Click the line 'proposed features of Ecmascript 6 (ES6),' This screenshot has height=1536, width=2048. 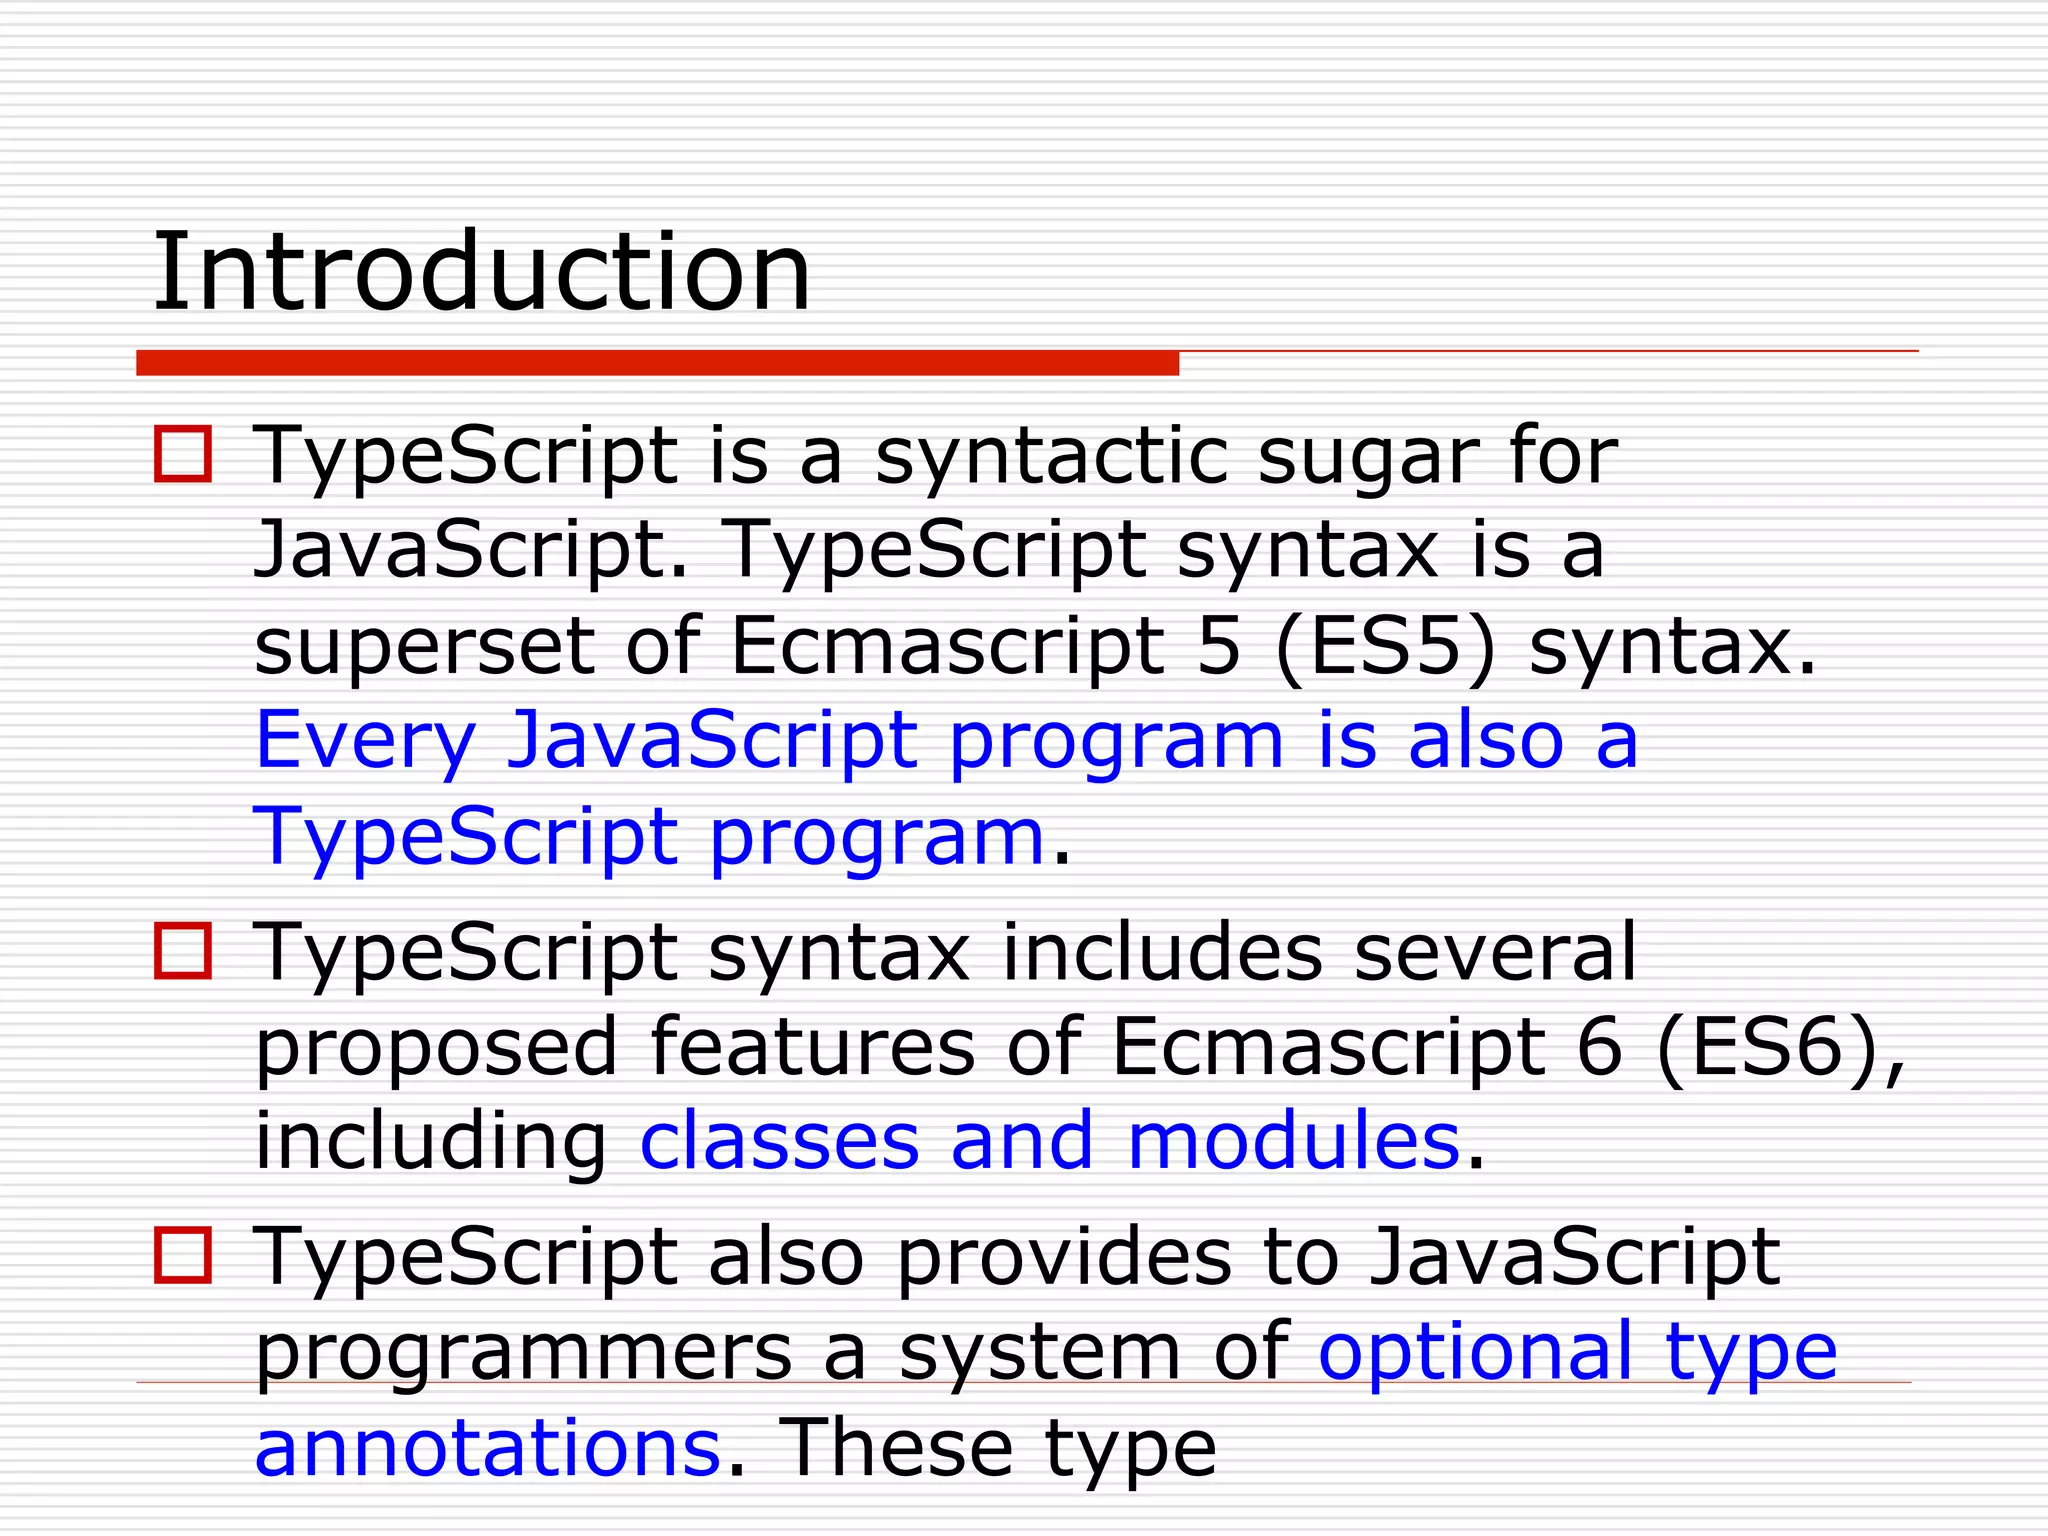(1081, 1049)
